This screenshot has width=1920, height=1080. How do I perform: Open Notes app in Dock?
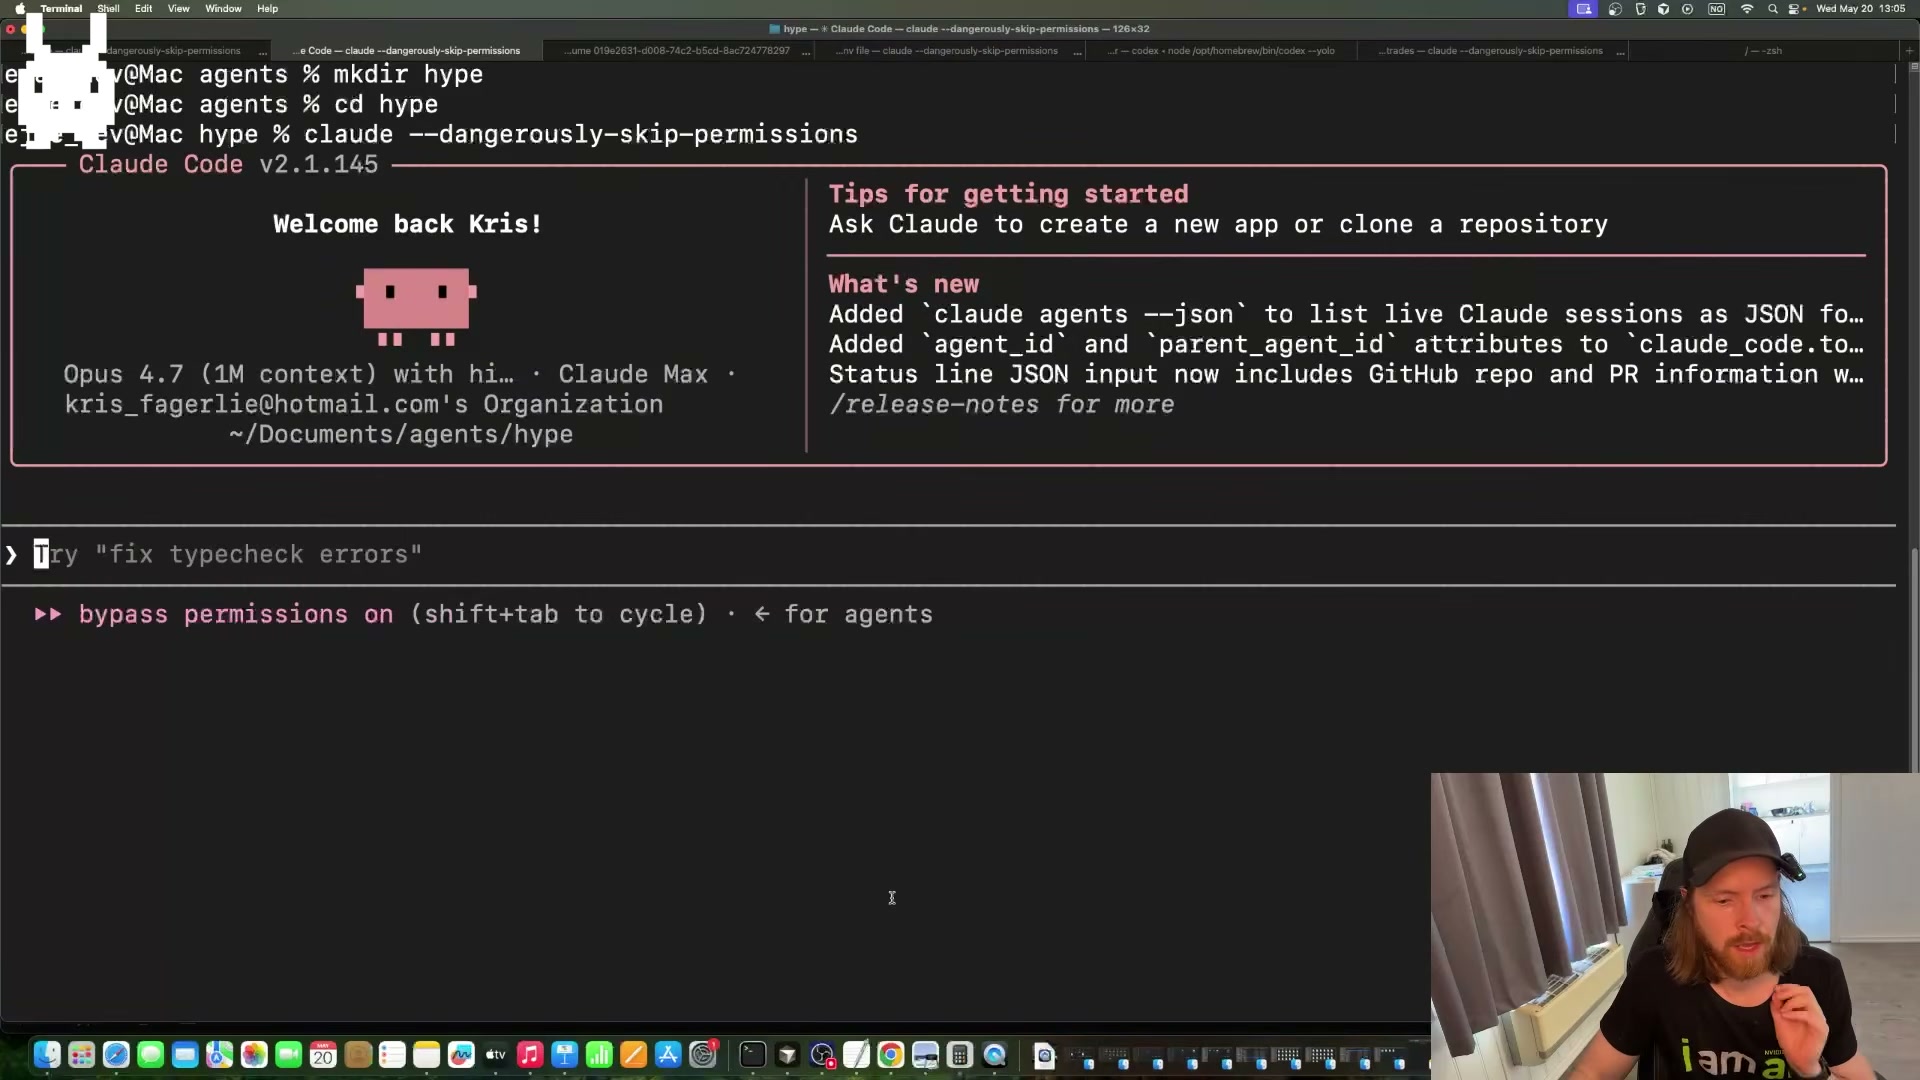427,1054
